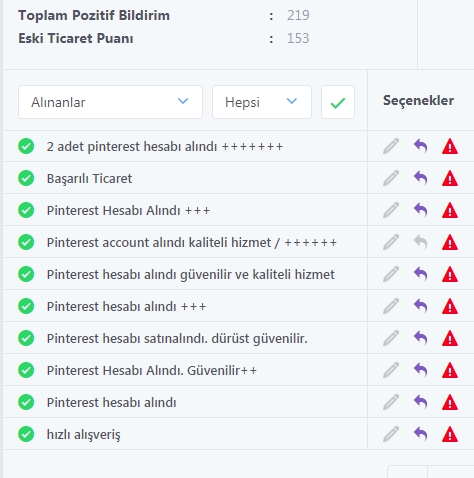
Task: Click the 'Pinterest Hesabı Alındı. Güvenilir++' text
Action: coord(152,370)
